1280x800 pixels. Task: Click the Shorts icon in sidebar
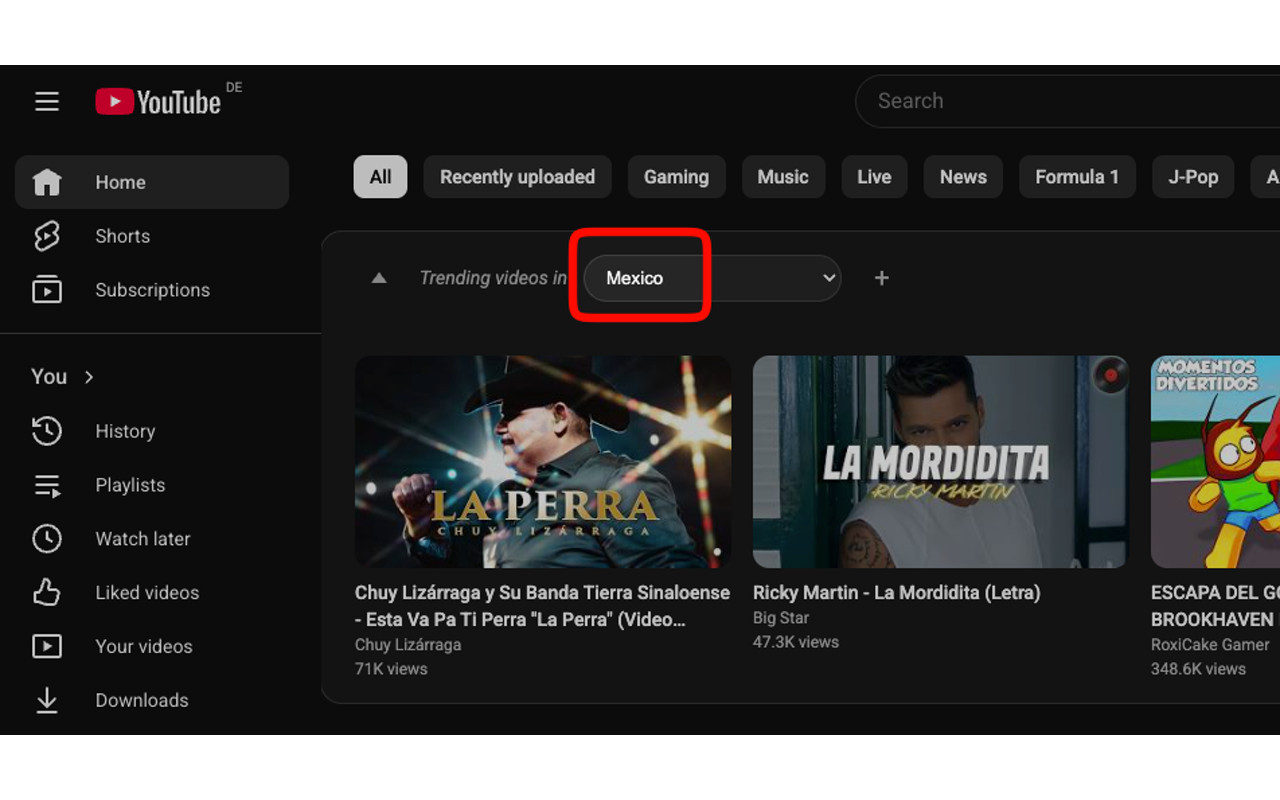(x=47, y=236)
